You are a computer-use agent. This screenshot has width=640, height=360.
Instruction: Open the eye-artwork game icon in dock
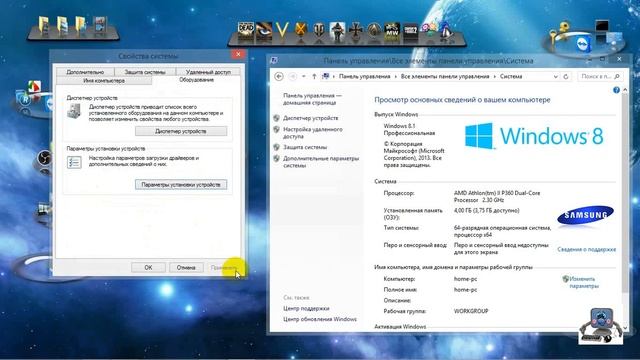264,31
